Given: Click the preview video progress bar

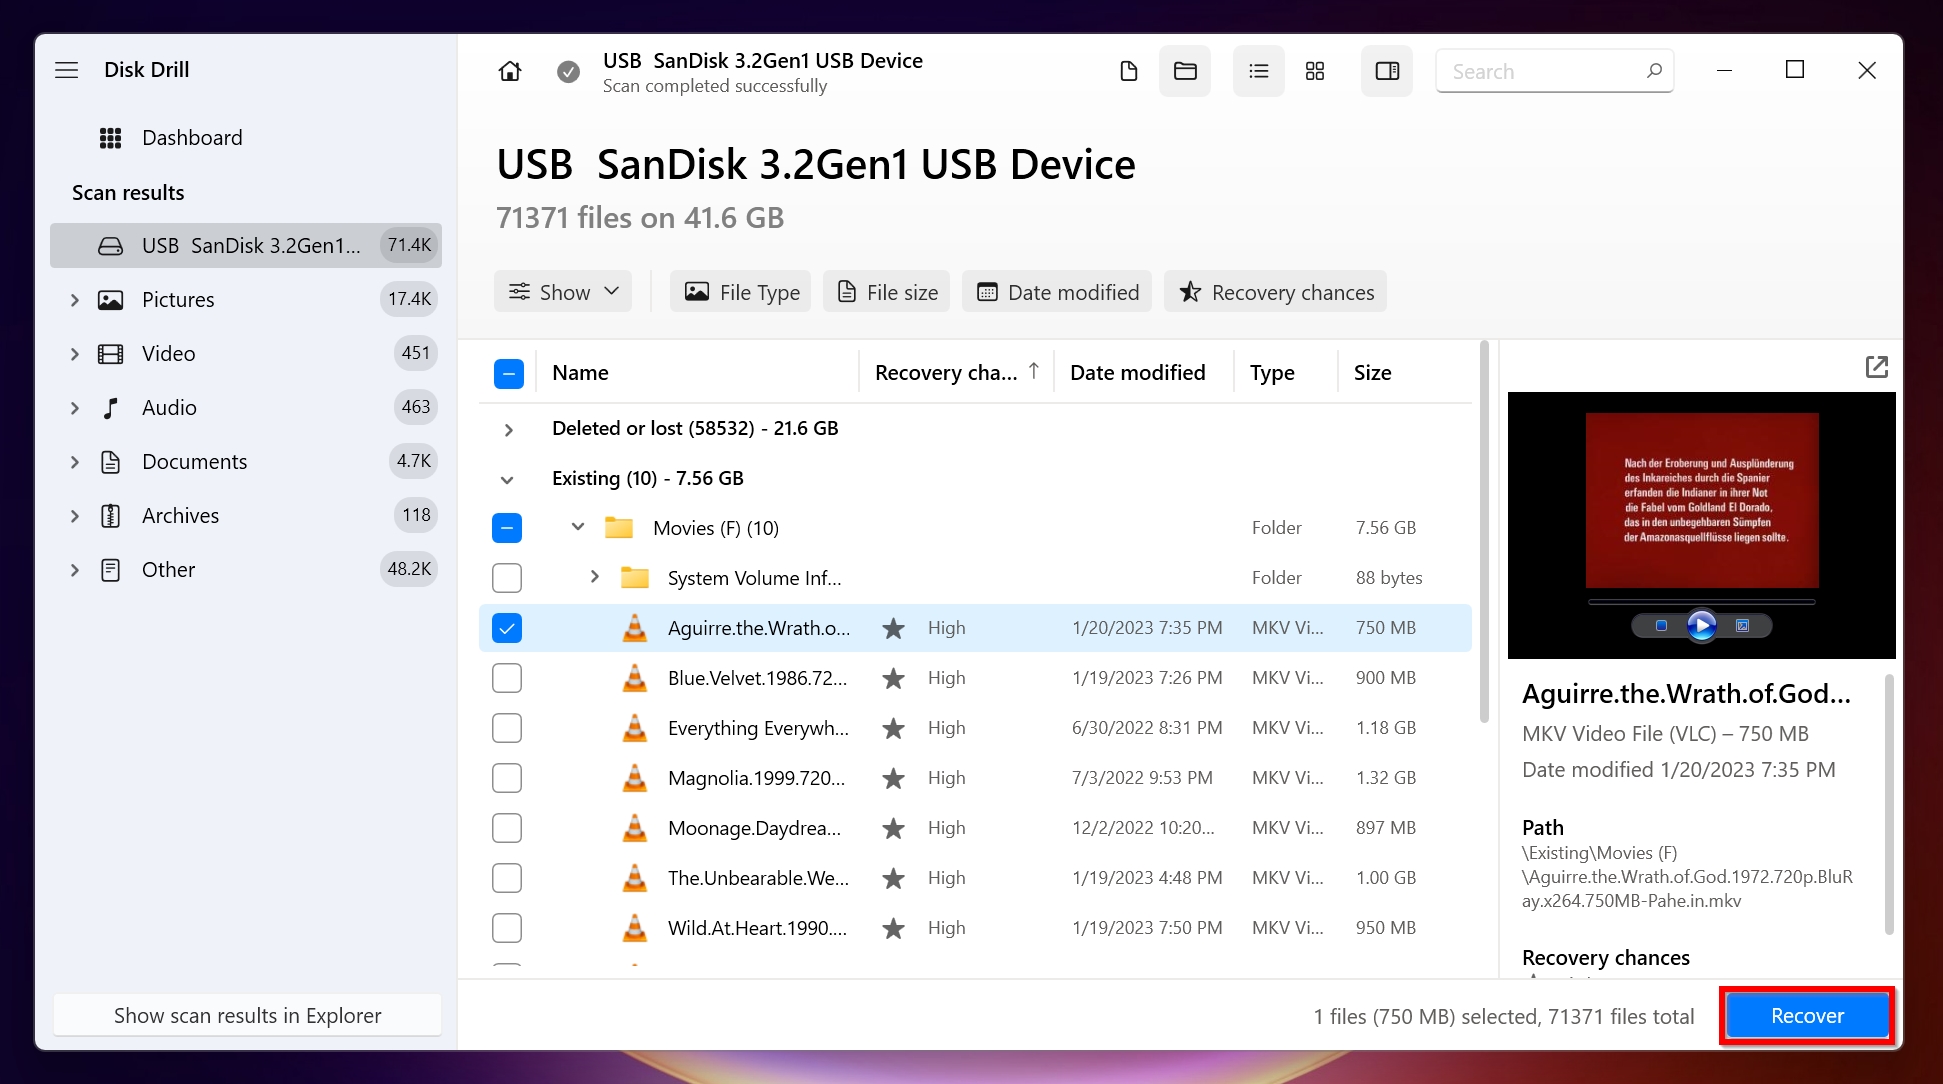Looking at the screenshot, I should (x=1701, y=602).
